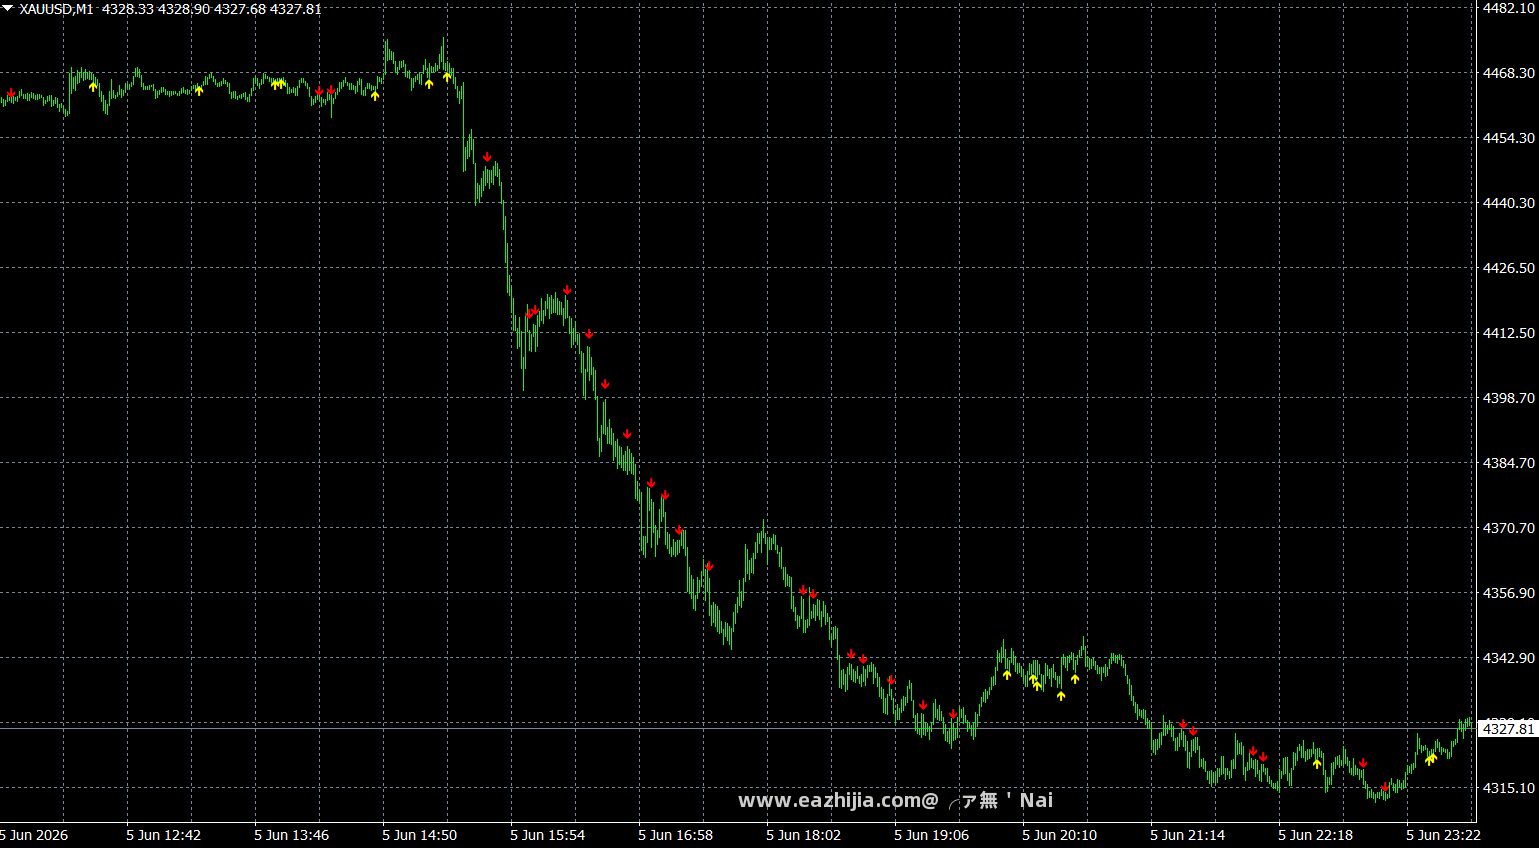
Task: Select red sell arrow just below 4426.50 level
Action: point(567,290)
